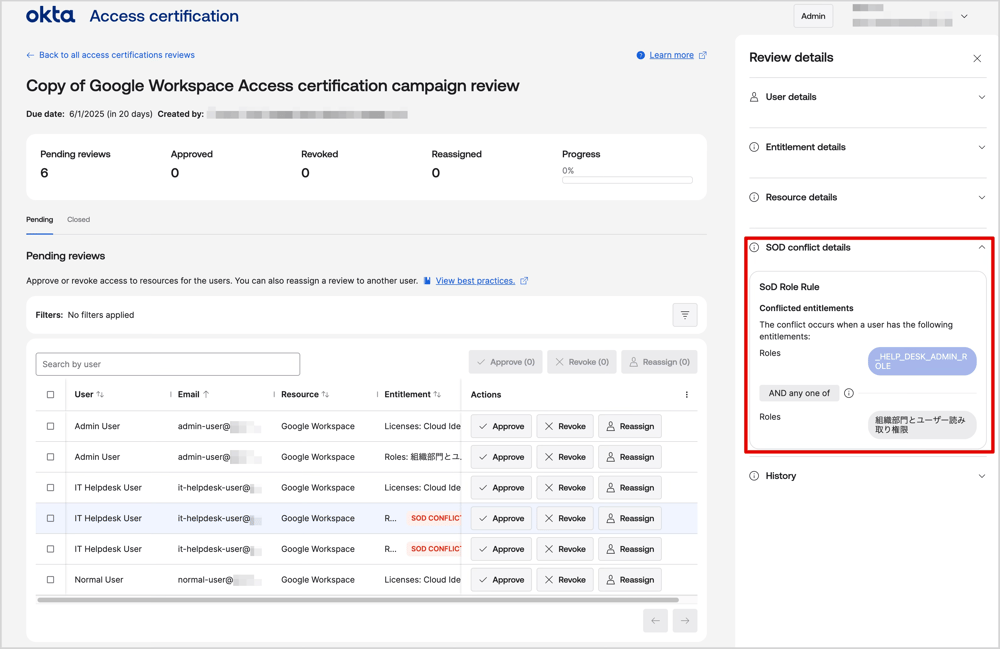Expand the User details section chevron
Screen dimensions: 1000x649
click(982, 98)
